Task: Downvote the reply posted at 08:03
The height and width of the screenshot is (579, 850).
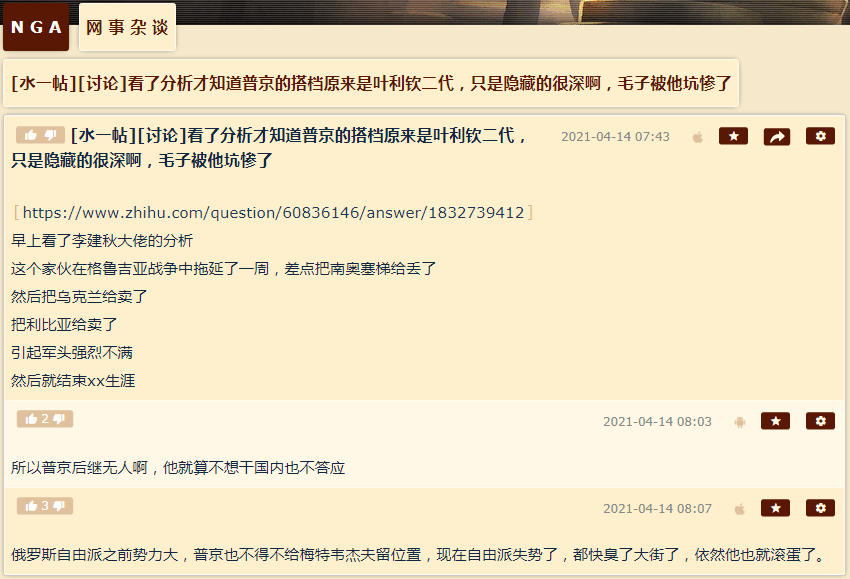Action: (x=59, y=419)
